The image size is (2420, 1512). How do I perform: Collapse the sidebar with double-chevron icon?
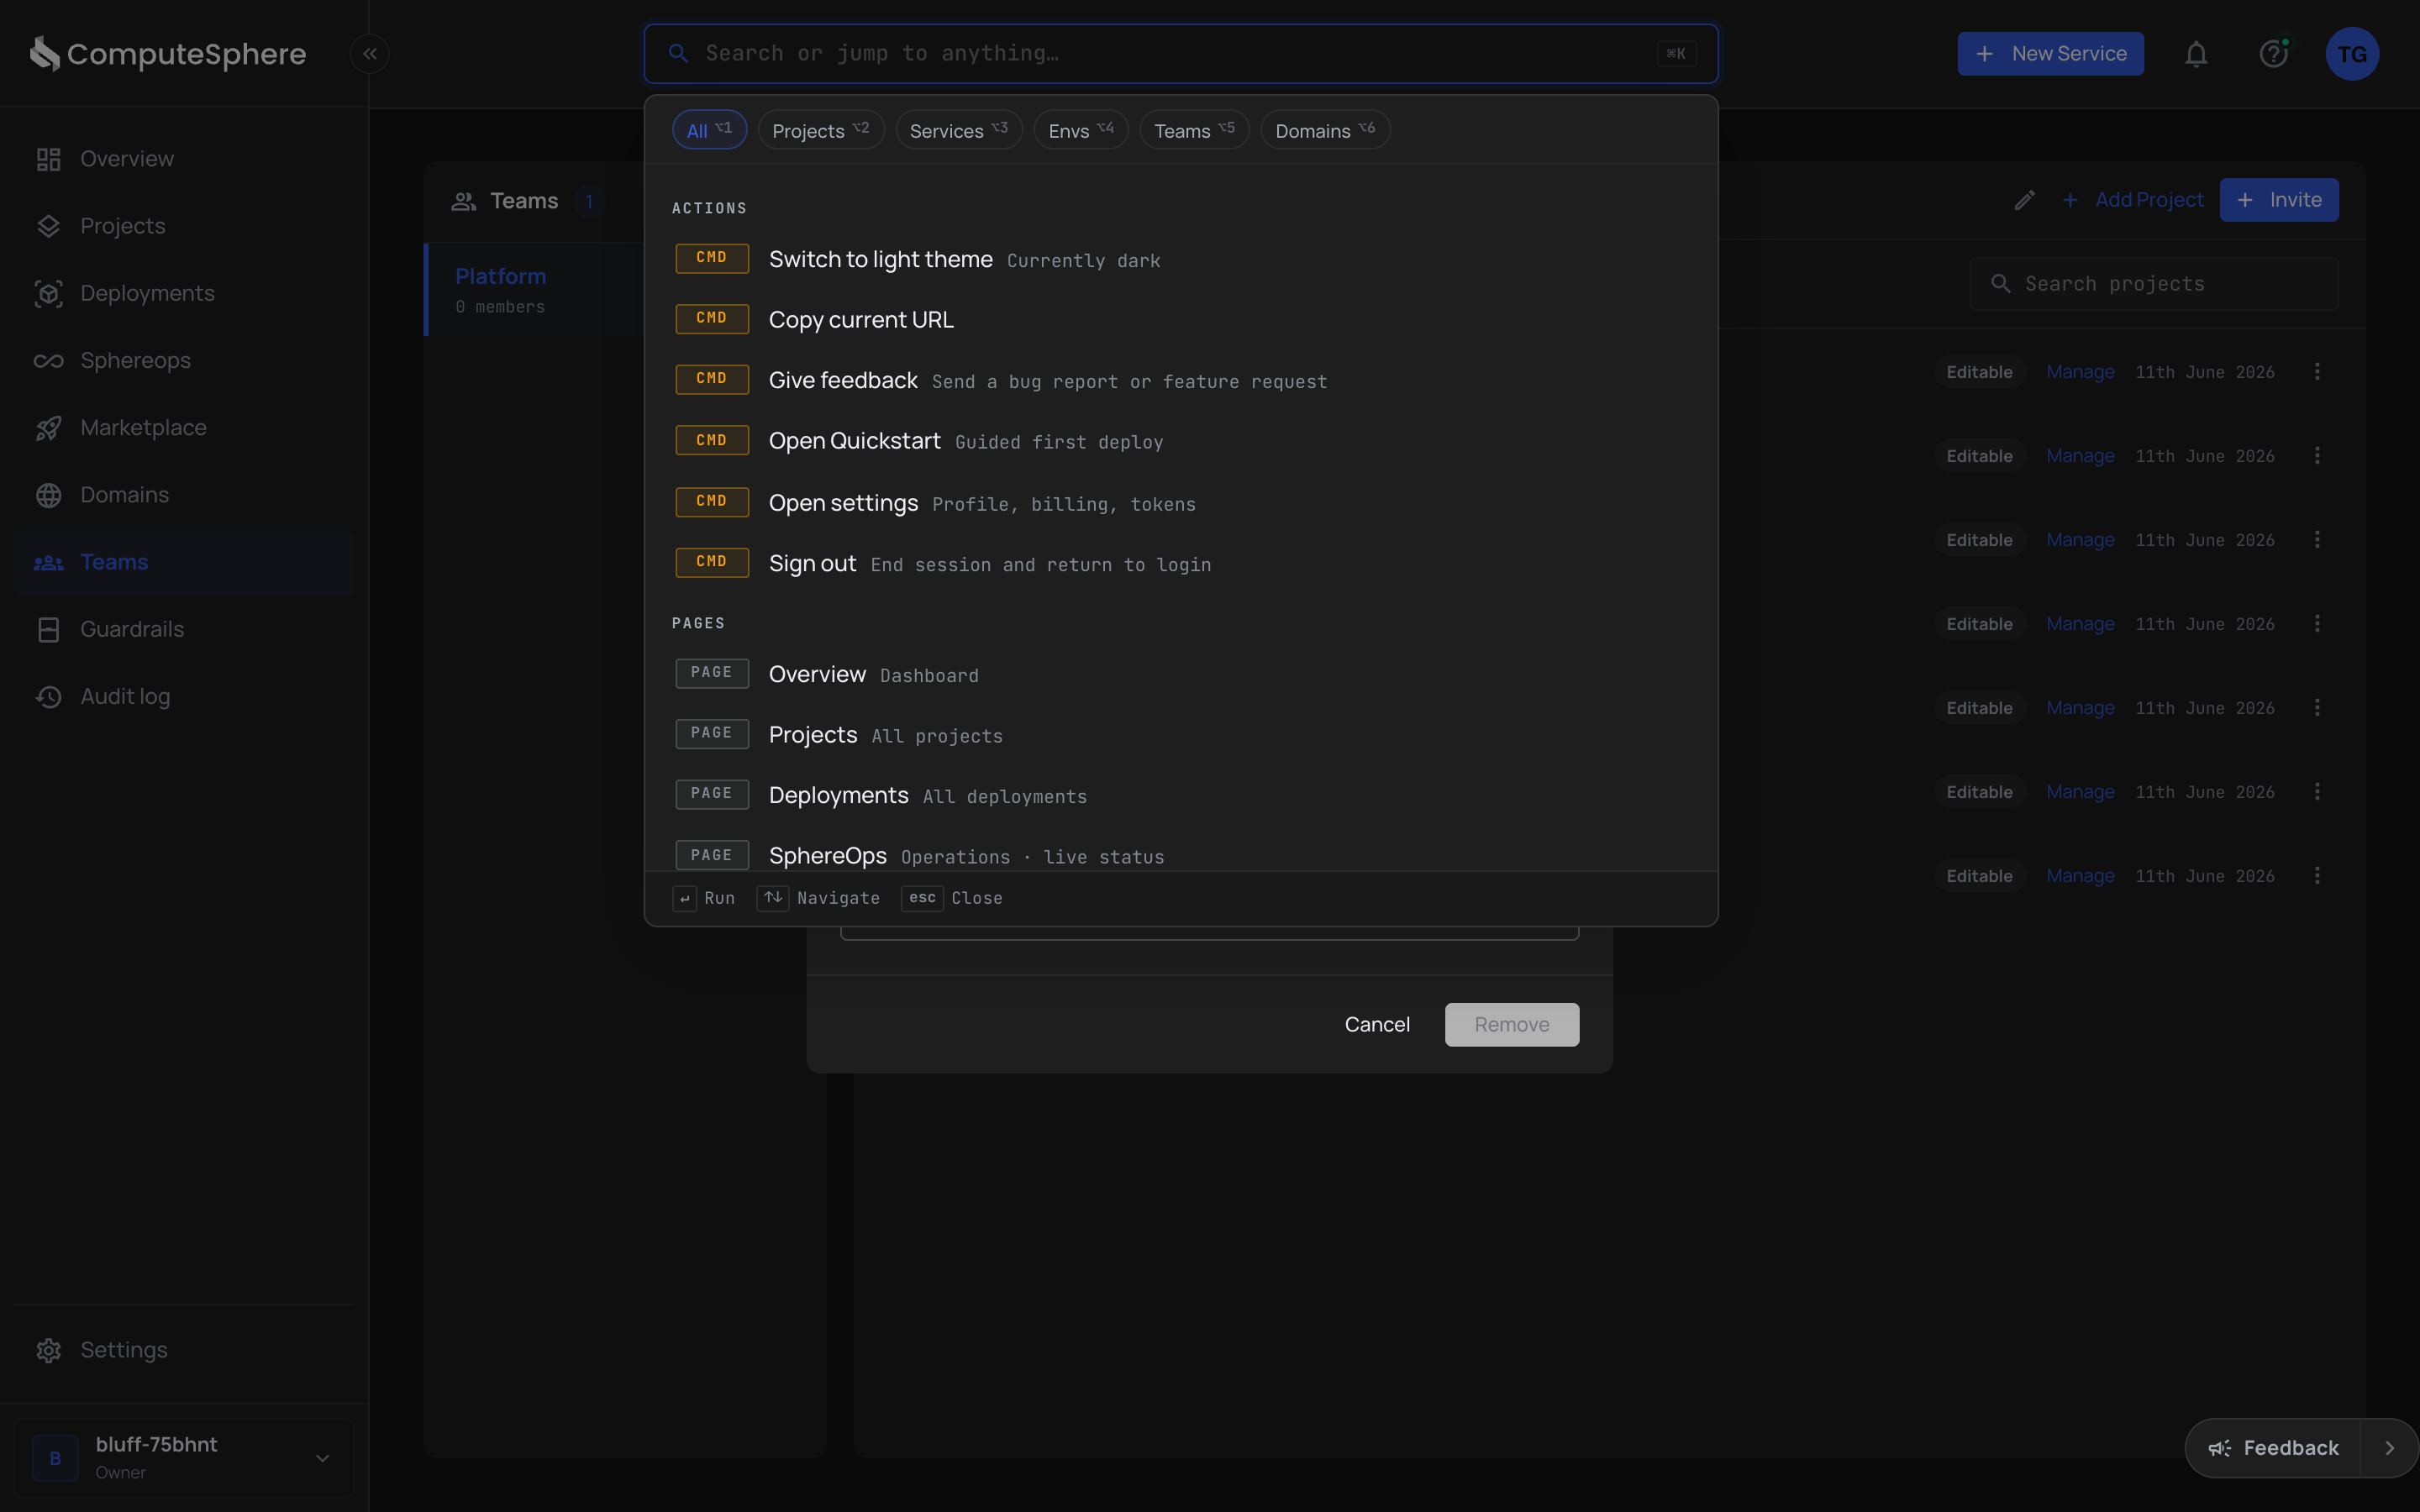[x=370, y=54]
